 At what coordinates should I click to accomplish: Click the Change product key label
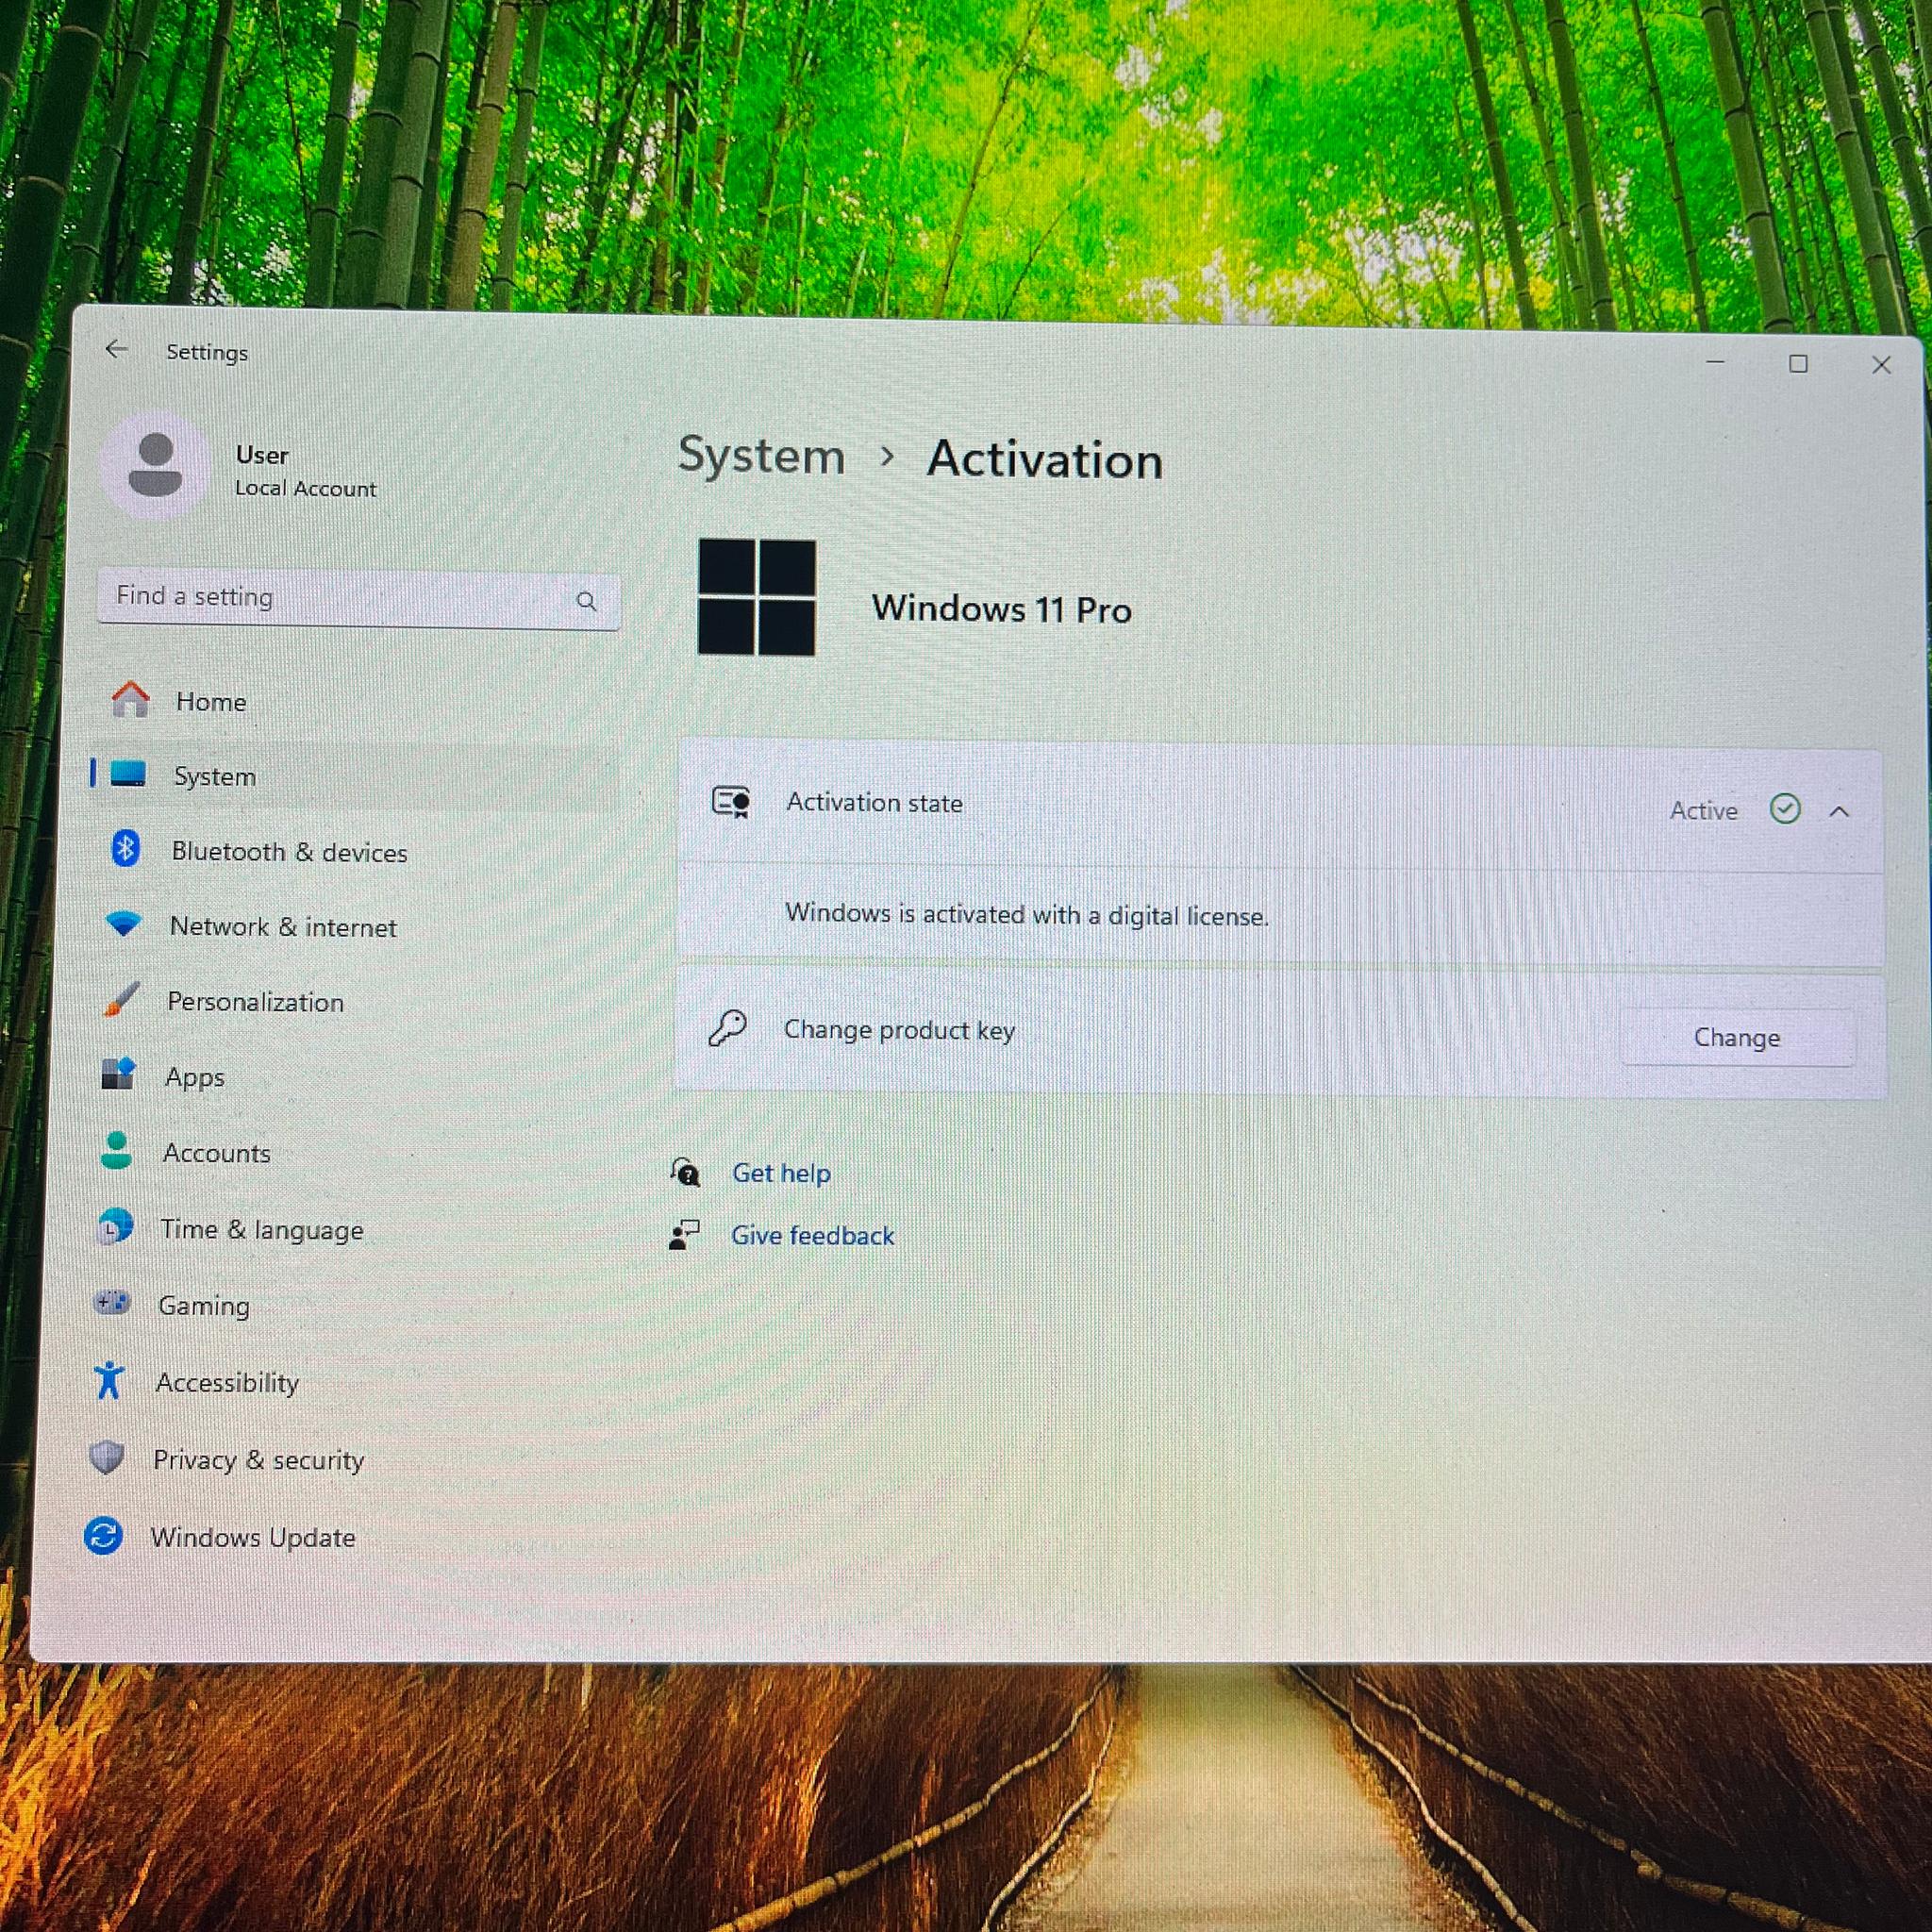899,1030
